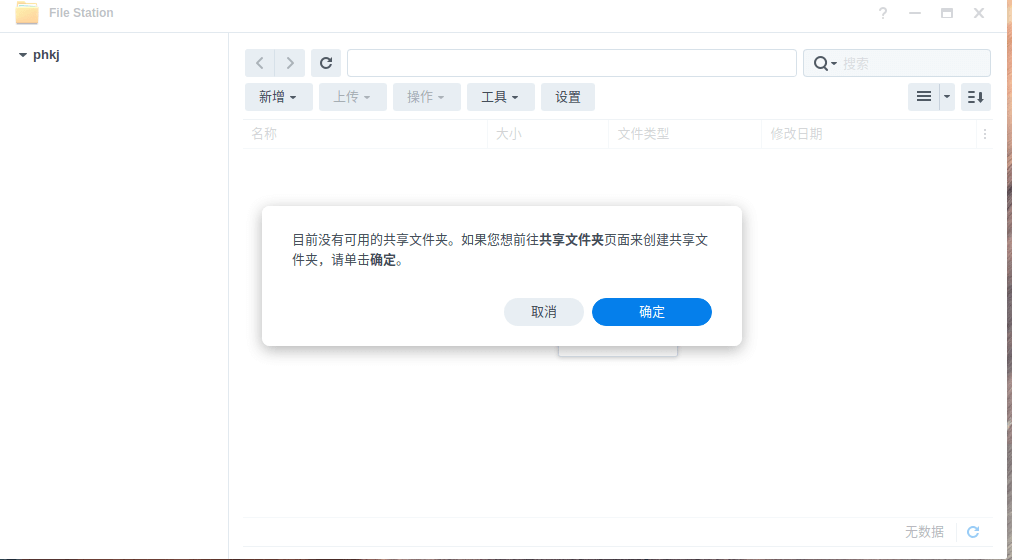Collapse the phkj tree node
The image size is (1012, 560).
(23, 55)
